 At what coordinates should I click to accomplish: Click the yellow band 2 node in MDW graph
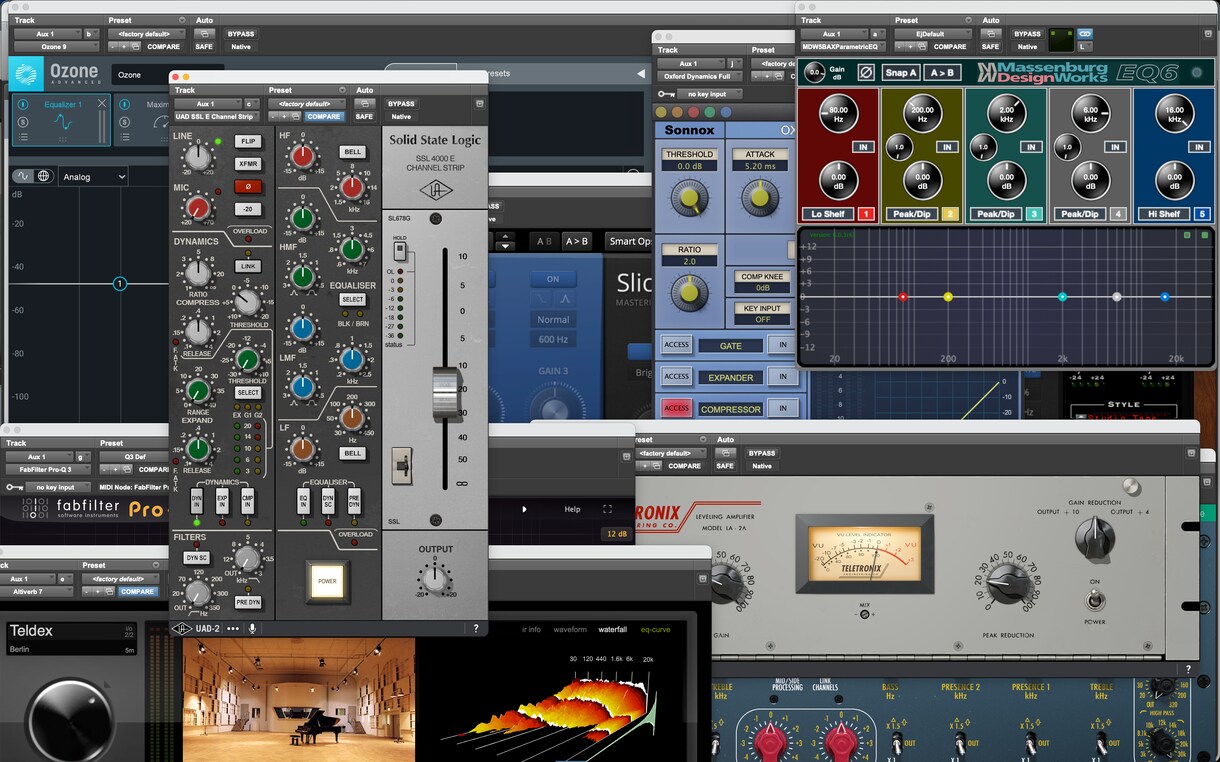point(948,297)
